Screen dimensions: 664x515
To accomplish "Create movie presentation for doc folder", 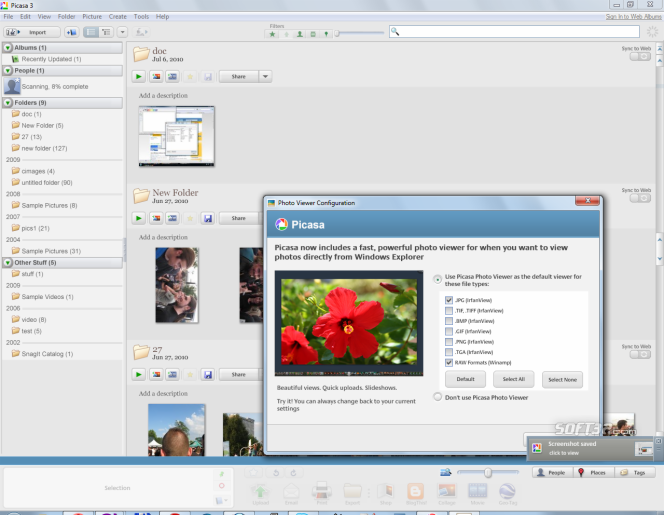I will [x=172, y=77].
